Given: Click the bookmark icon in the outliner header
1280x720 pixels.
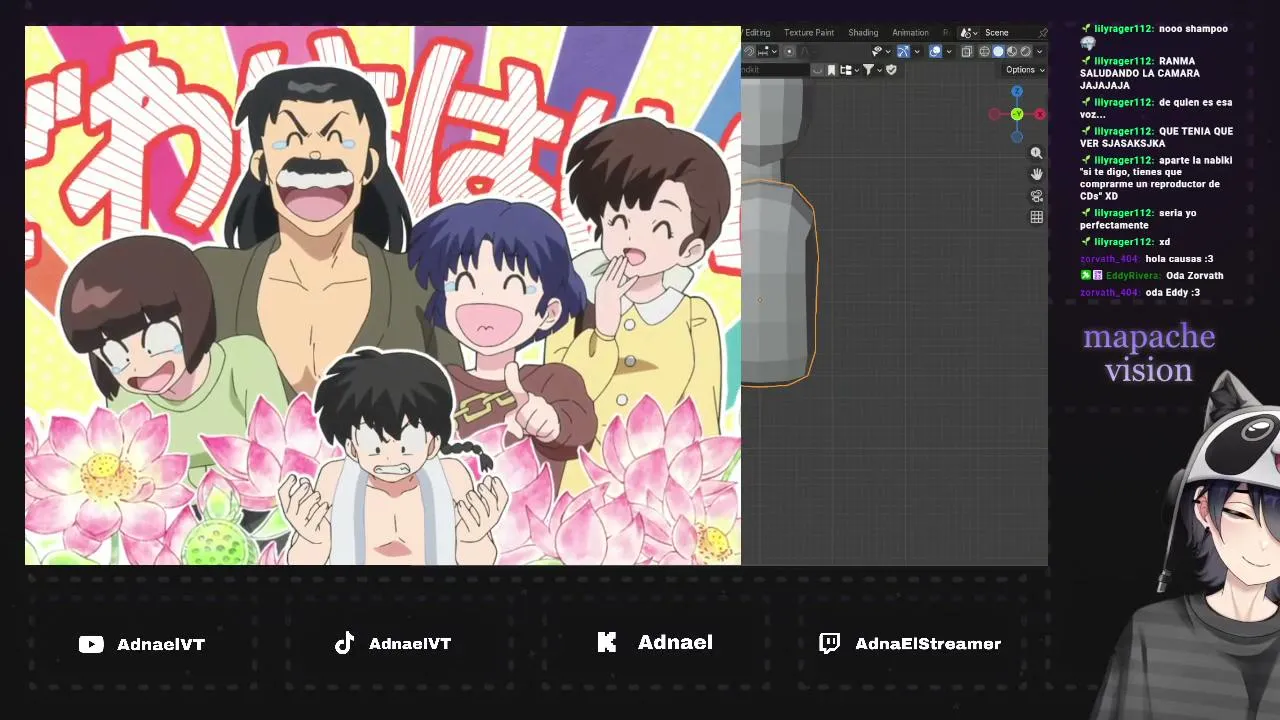Looking at the screenshot, I should 831,70.
